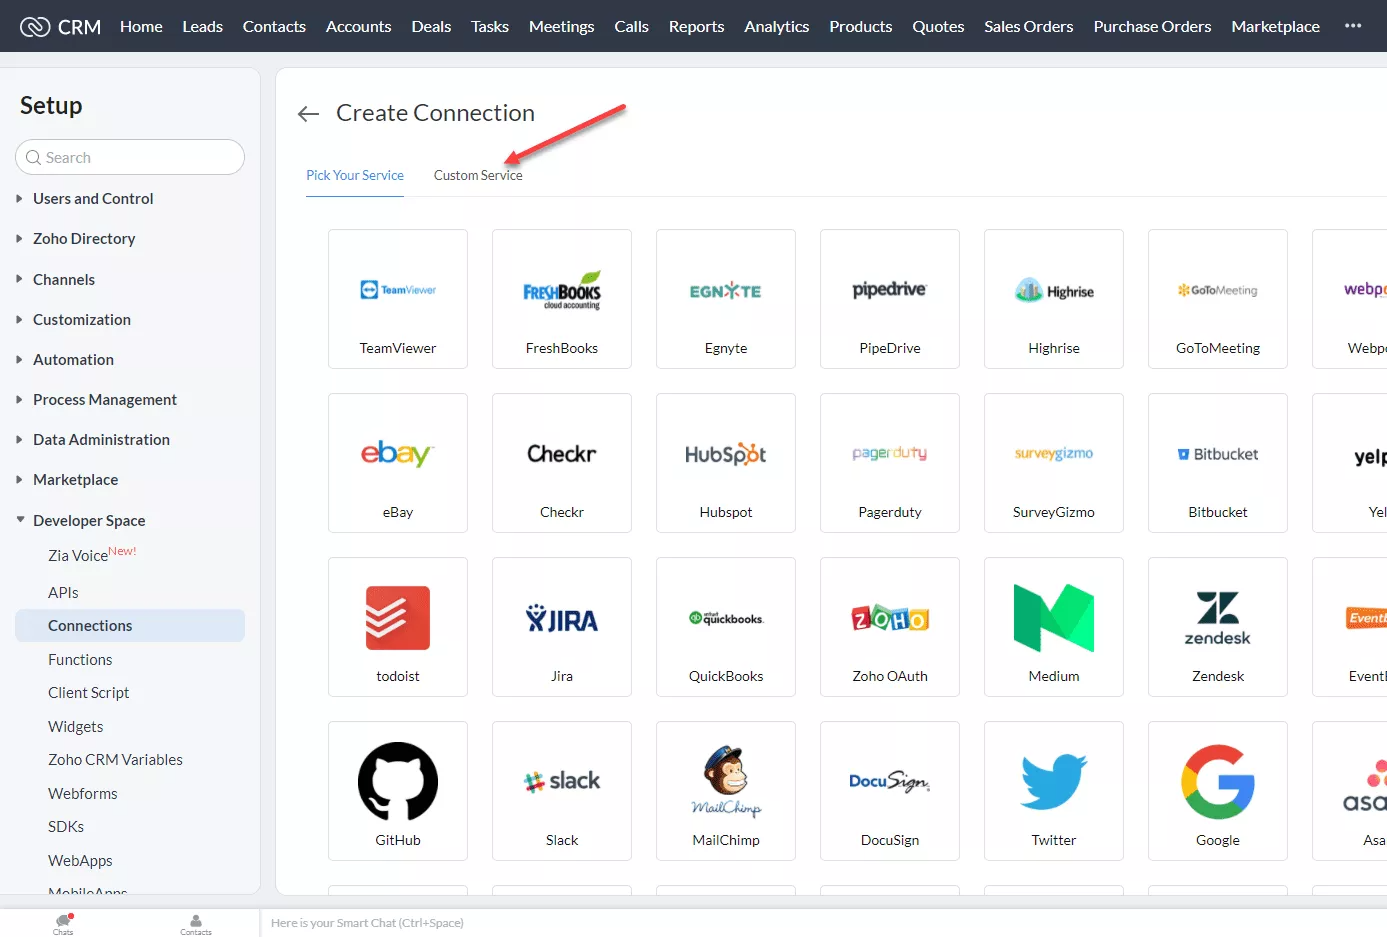Click the Smart Chat input bar
This screenshot has height=937, width=1387.
[822, 923]
